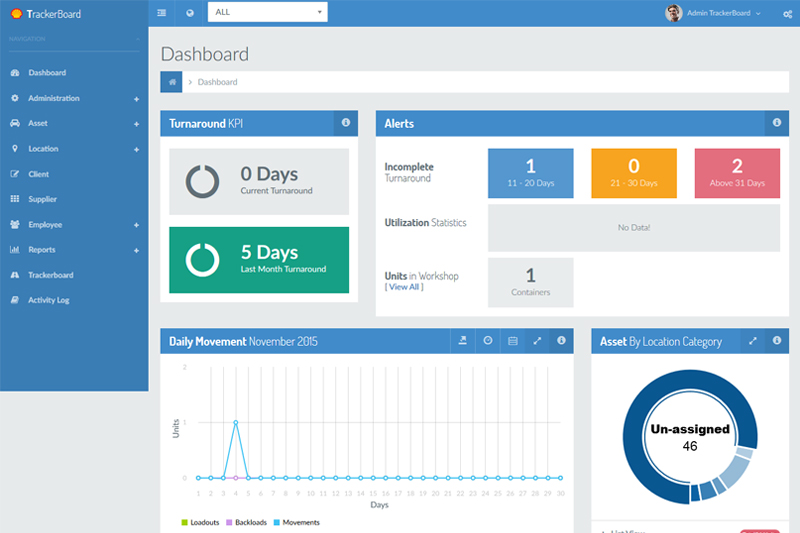Click the clock icon in Daily Movement header
Screen dimensions: 800x533
pyautogui.click(x=487, y=341)
